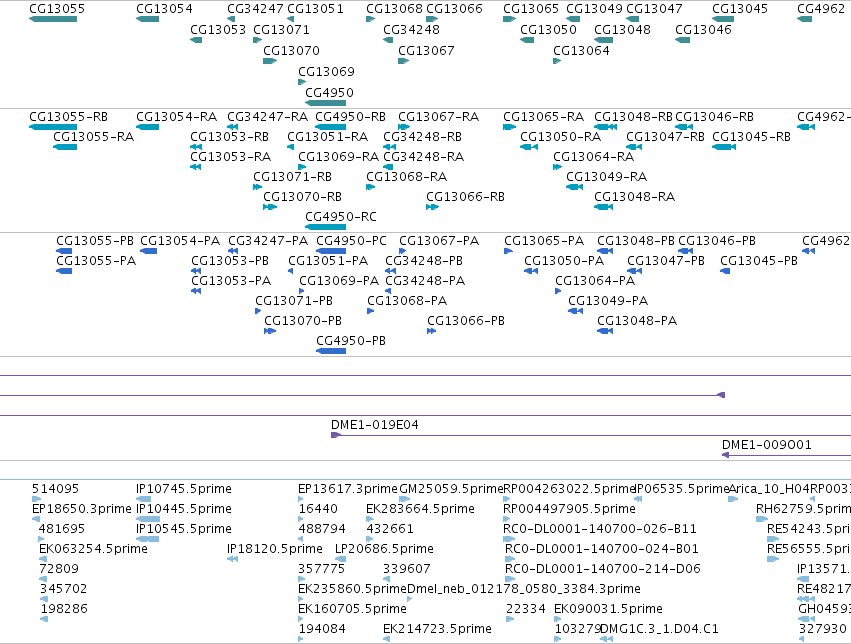Select the RC0-DL0001-140700-214-D06 label
This screenshot has width=851, height=644.
pyautogui.click(x=603, y=569)
